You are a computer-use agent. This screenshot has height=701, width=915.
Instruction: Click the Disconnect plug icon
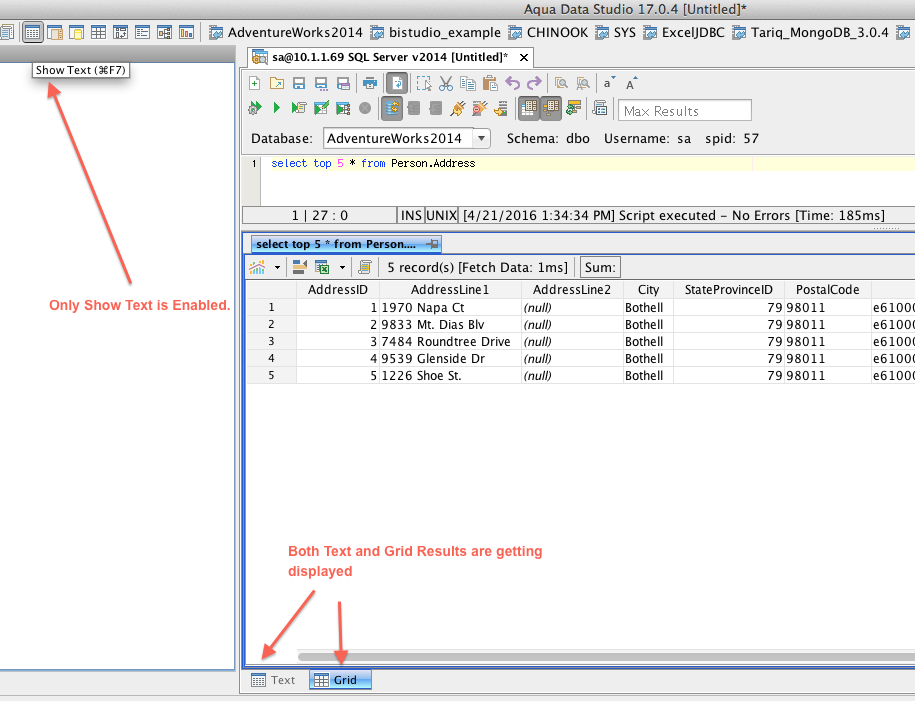tap(480, 108)
